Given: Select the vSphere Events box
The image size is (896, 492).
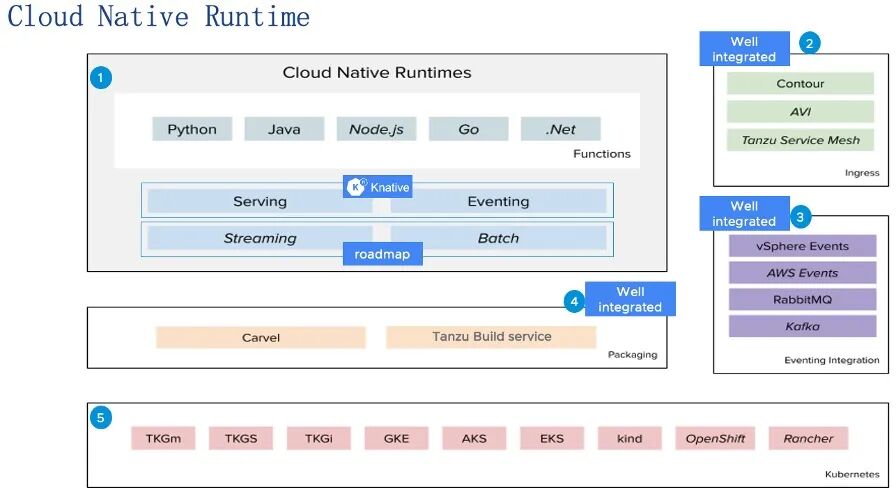Looking at the screenshot, I should [802, 246].
